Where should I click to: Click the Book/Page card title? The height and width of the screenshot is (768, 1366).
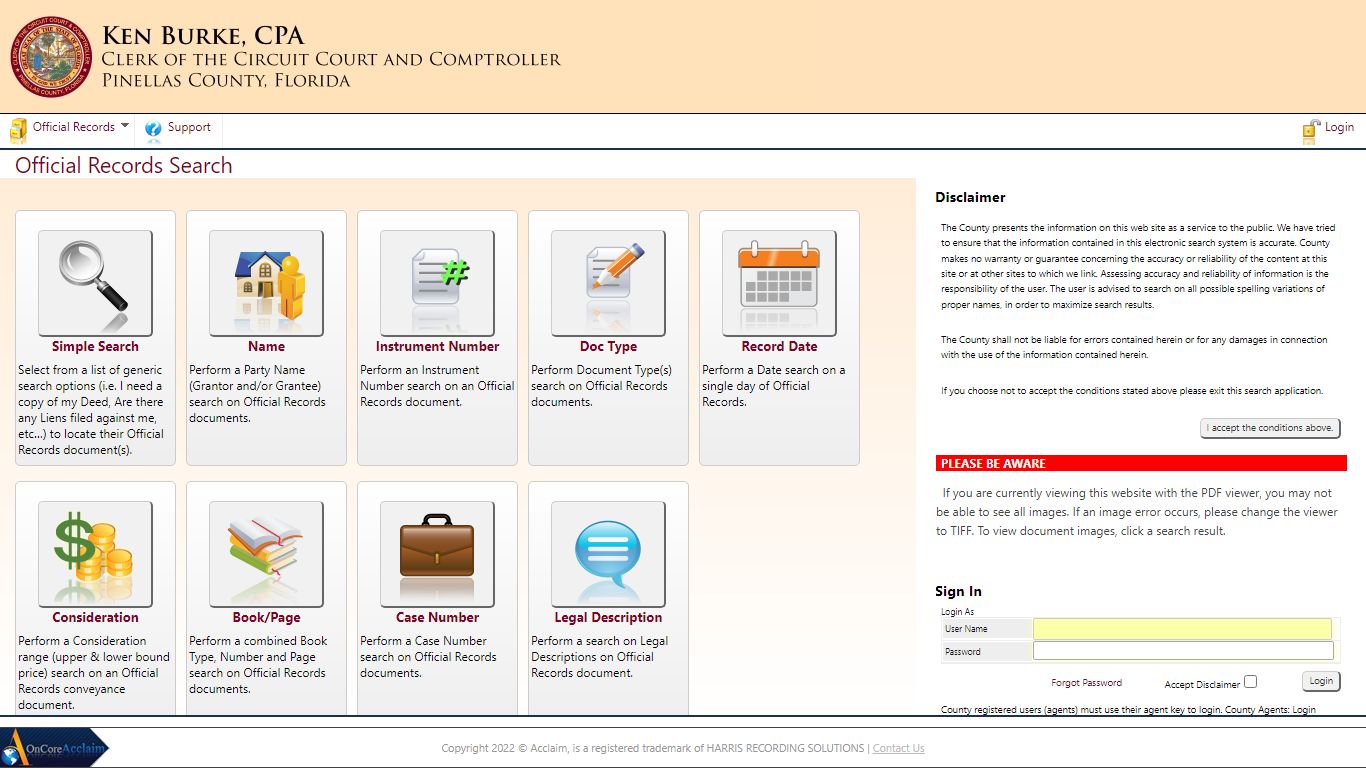pos(266,618)
